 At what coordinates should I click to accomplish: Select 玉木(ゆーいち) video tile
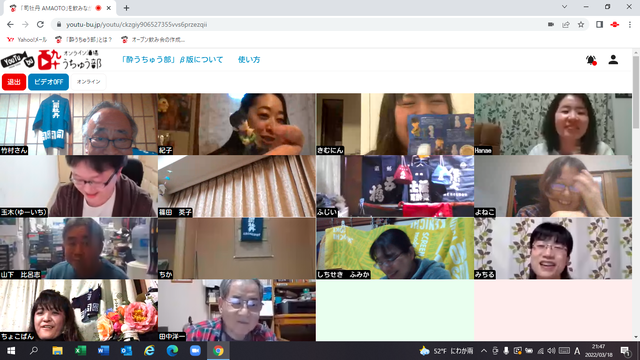[79, 186]
